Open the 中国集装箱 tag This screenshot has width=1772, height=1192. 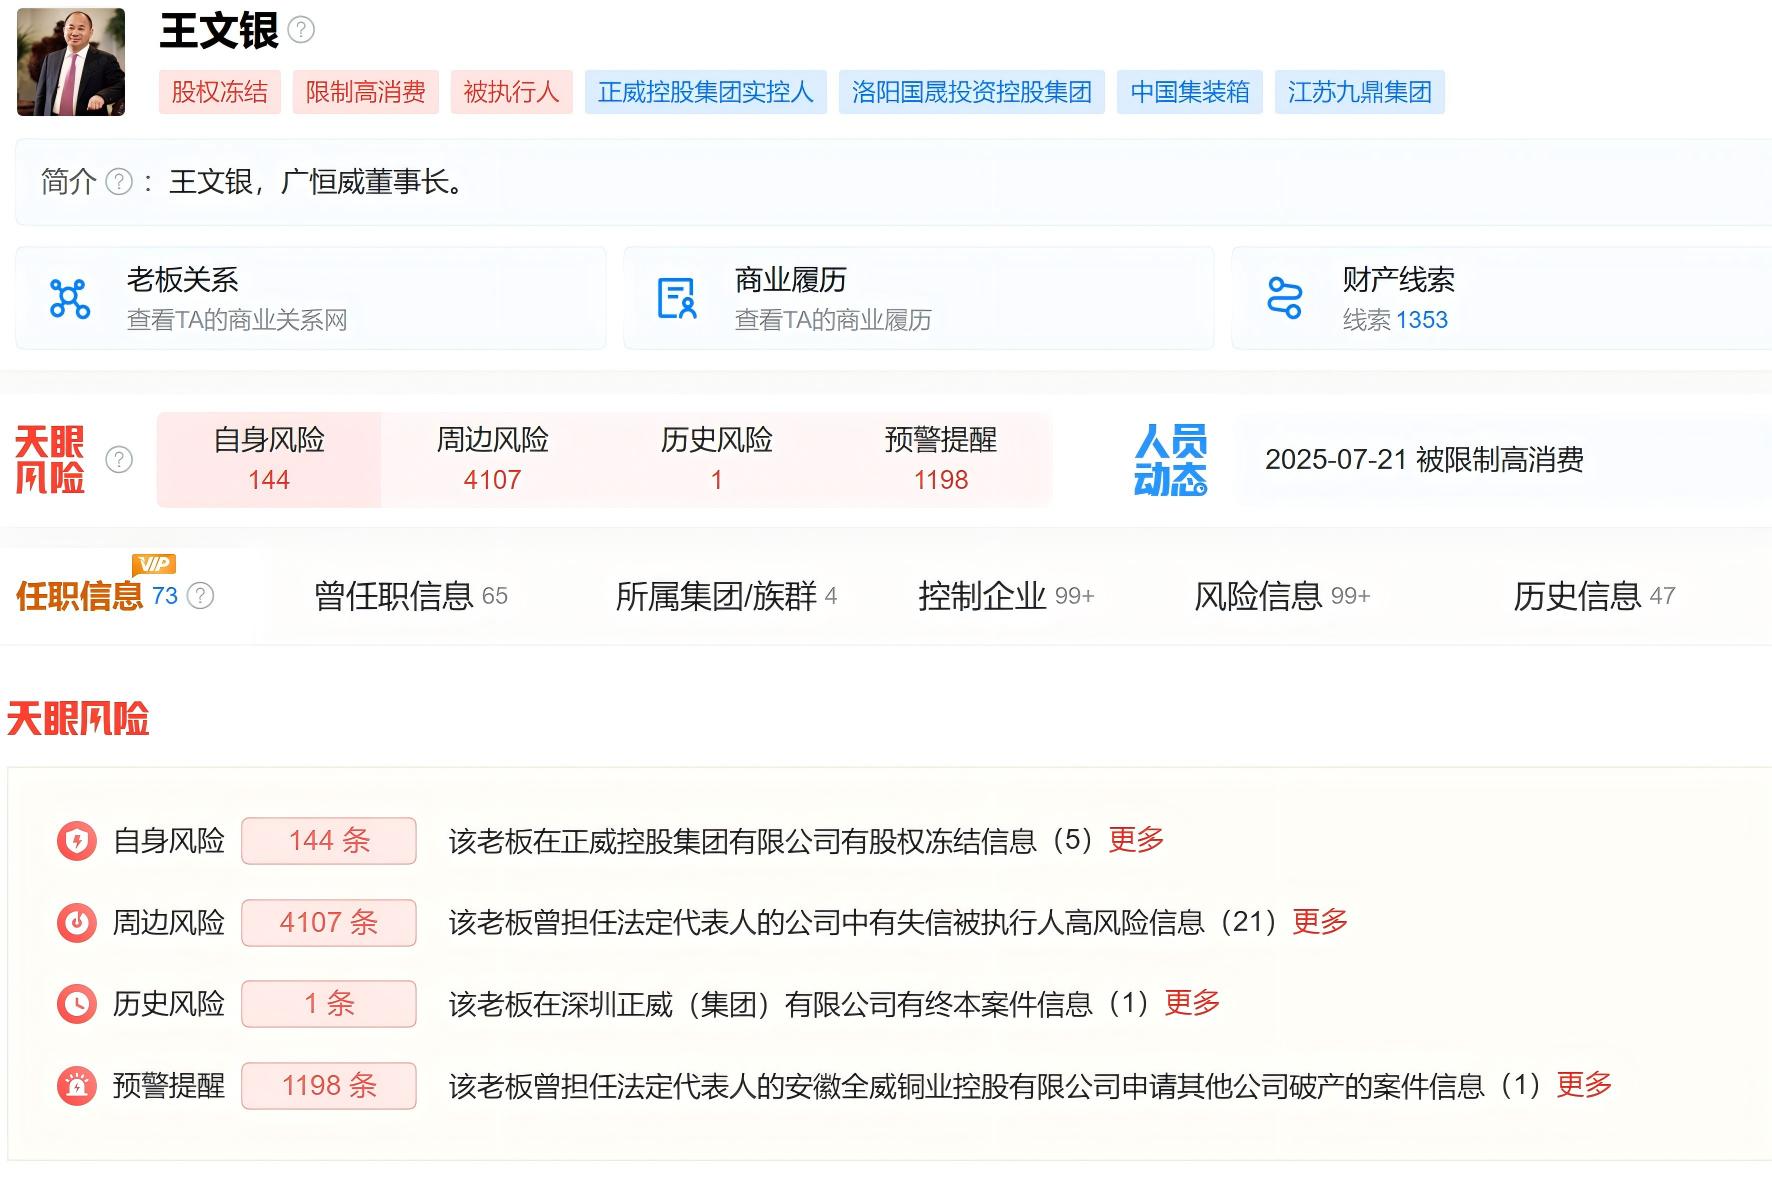tap(1190, 92)
